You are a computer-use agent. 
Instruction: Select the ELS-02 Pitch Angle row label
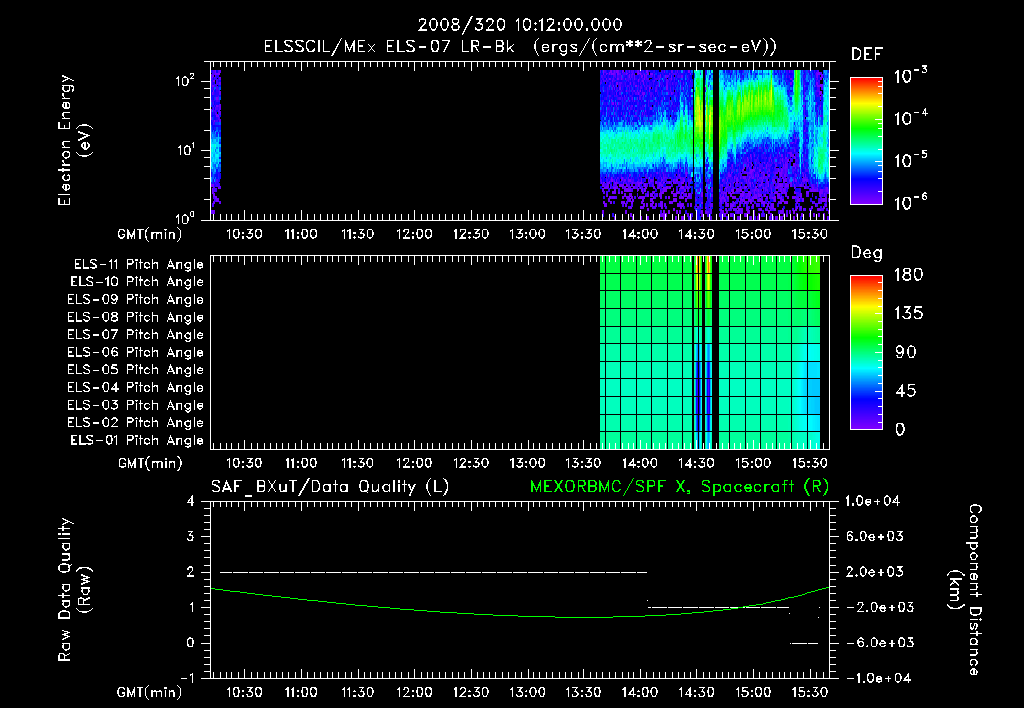135,423
